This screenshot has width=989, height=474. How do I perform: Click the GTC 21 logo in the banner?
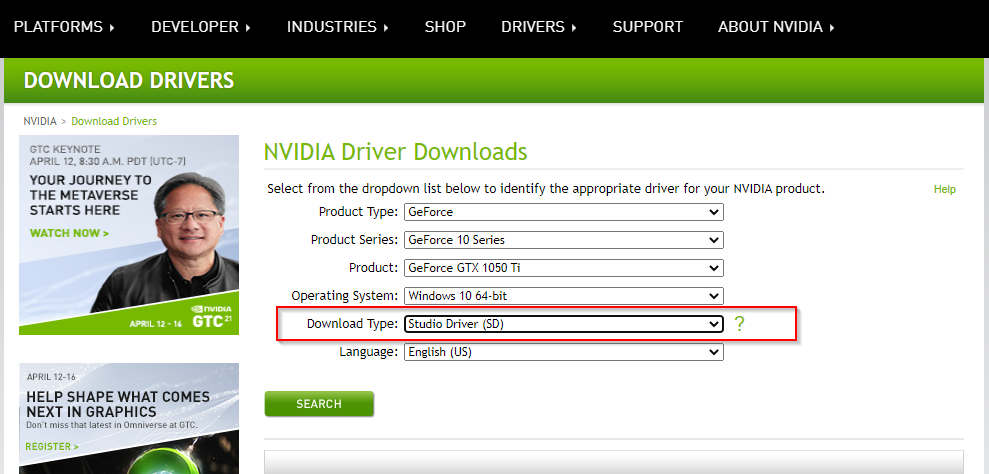(x=211, y=317)
